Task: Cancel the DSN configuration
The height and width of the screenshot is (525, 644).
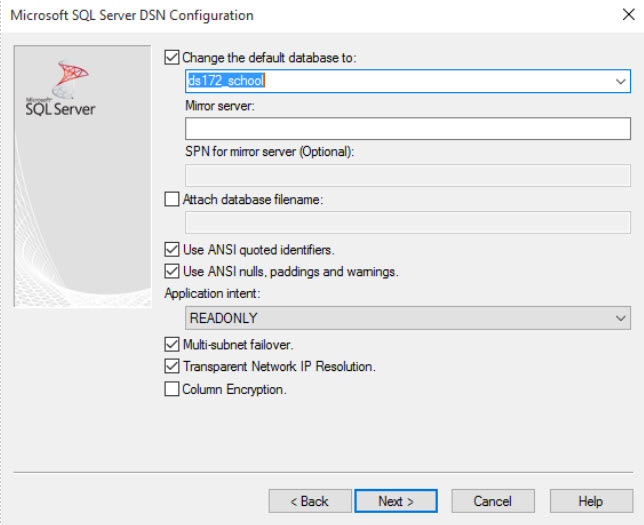Action: [x=493, y=501]
